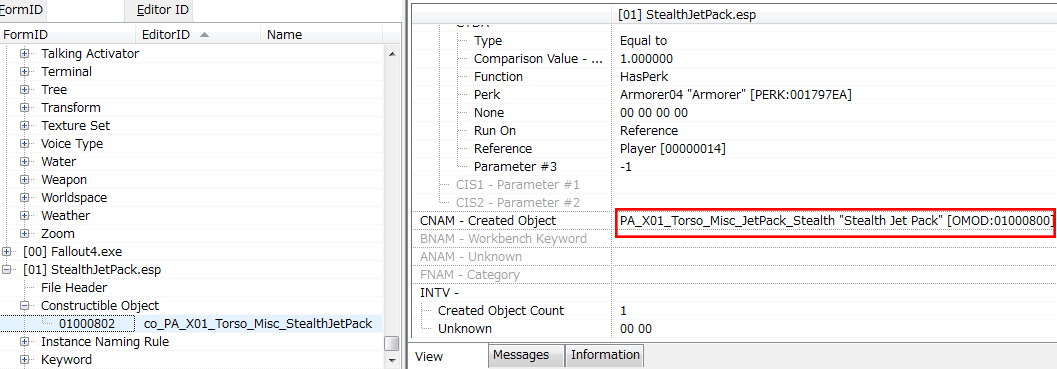This screenshot has height=369, width=1057.
Task: Expand the Terminal node
Action: [x=25, y=72]
